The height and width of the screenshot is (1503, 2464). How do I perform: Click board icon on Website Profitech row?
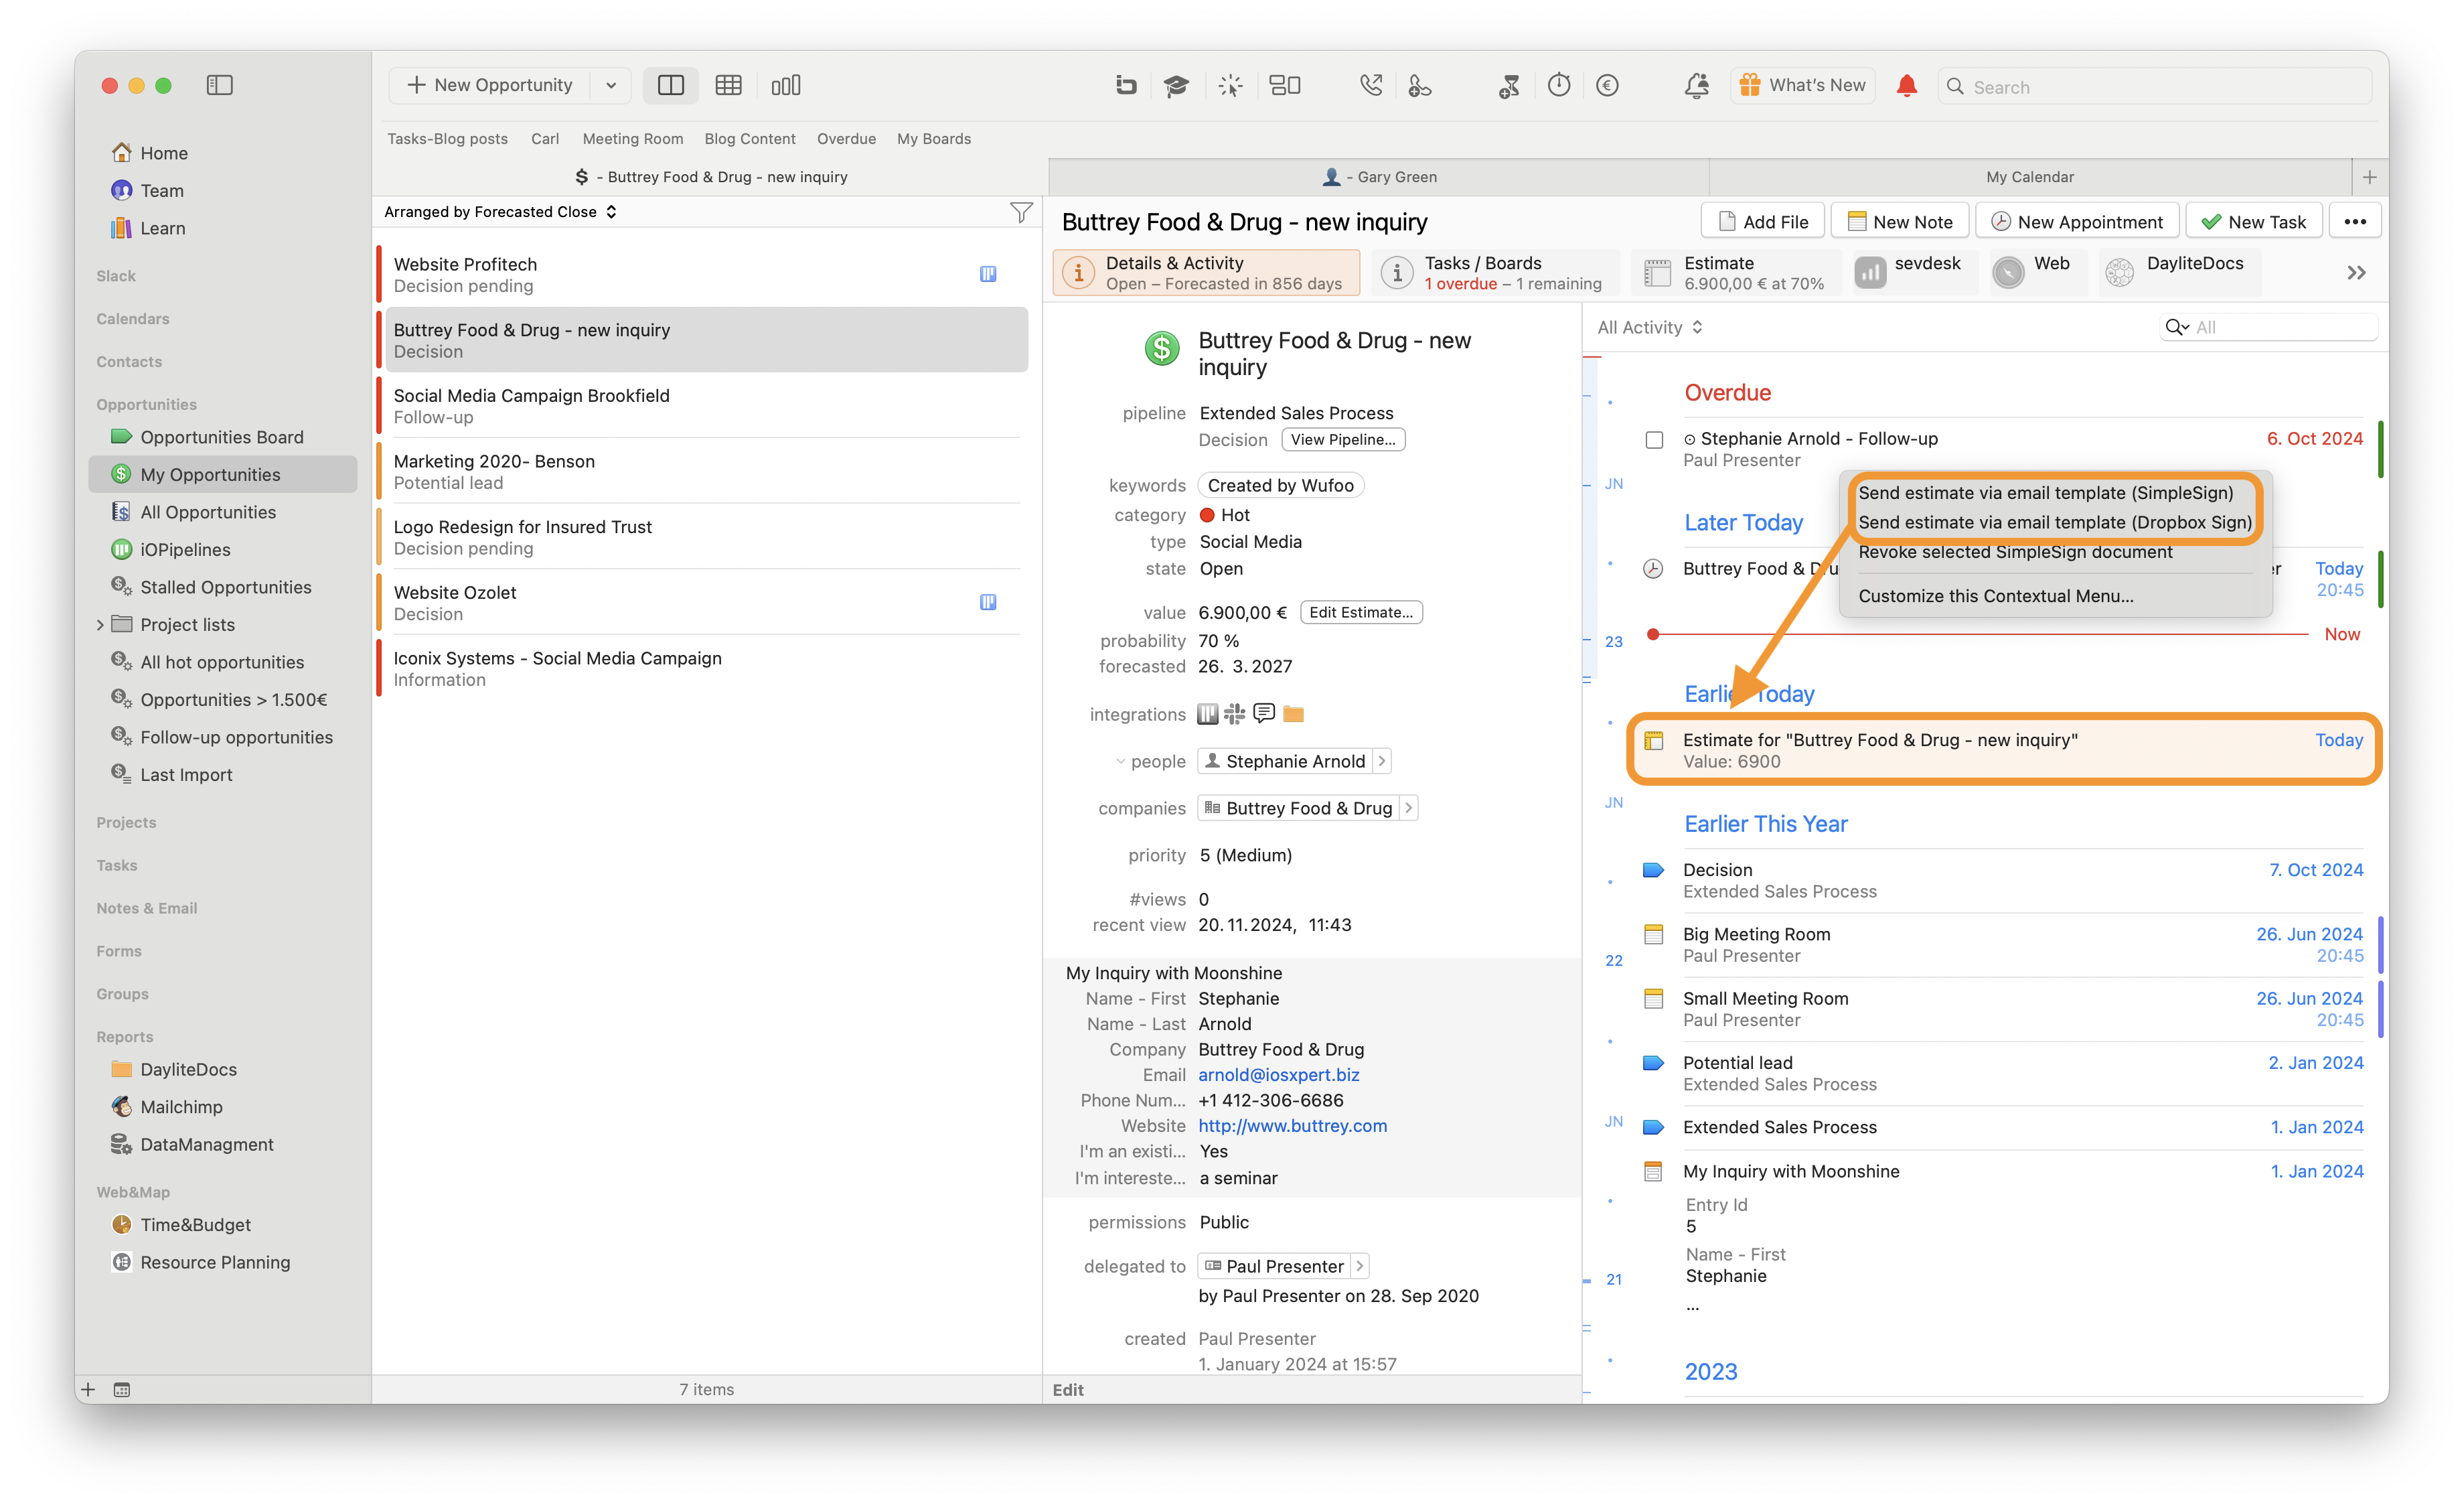(x=987, y=274)
